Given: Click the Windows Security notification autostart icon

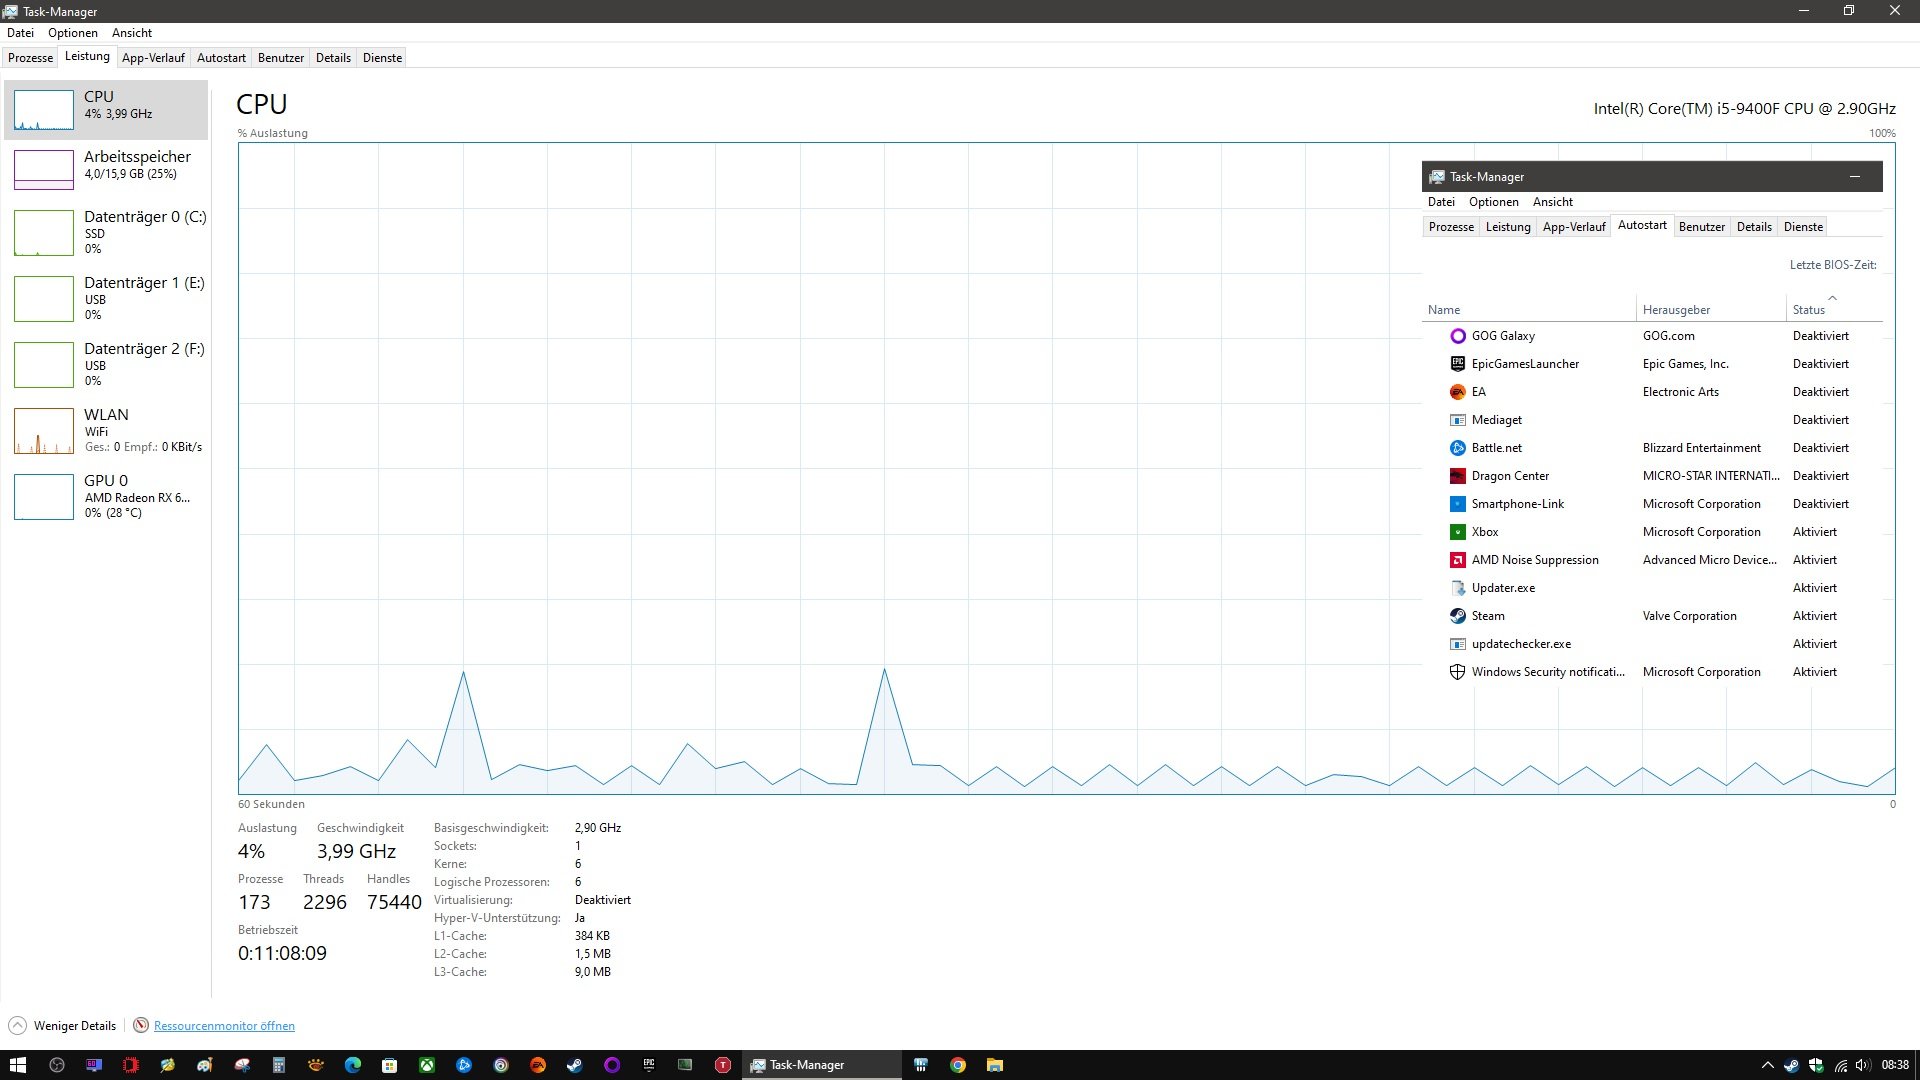Looking at the screenshot, I should tap(1458, 672).
